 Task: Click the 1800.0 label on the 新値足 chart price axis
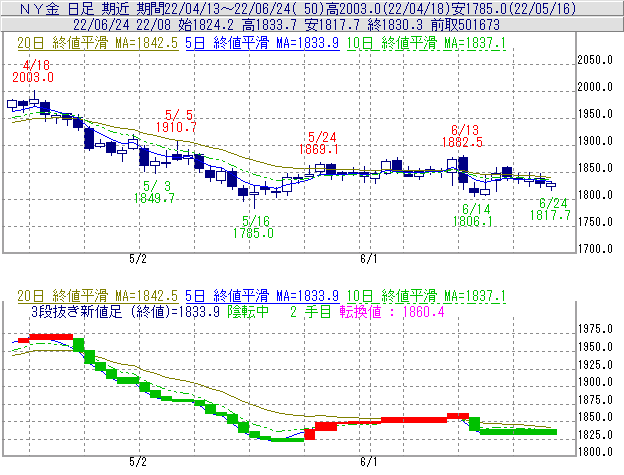coord(595,452)
